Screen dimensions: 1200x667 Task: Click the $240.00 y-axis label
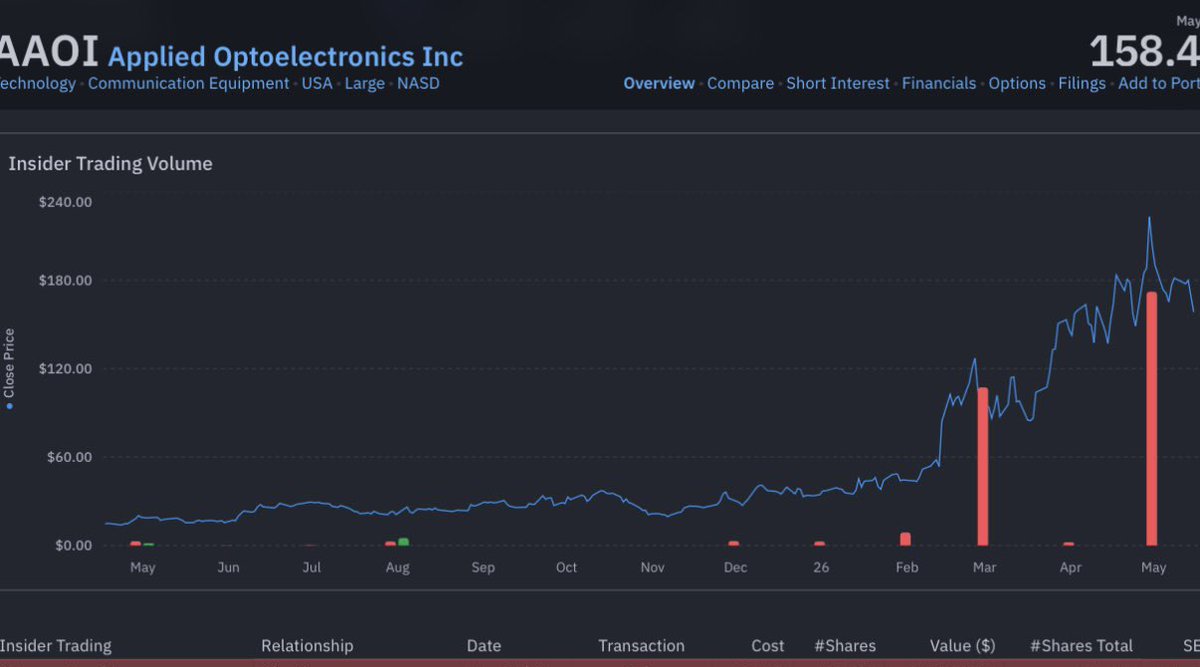click(x=65, y=202)
